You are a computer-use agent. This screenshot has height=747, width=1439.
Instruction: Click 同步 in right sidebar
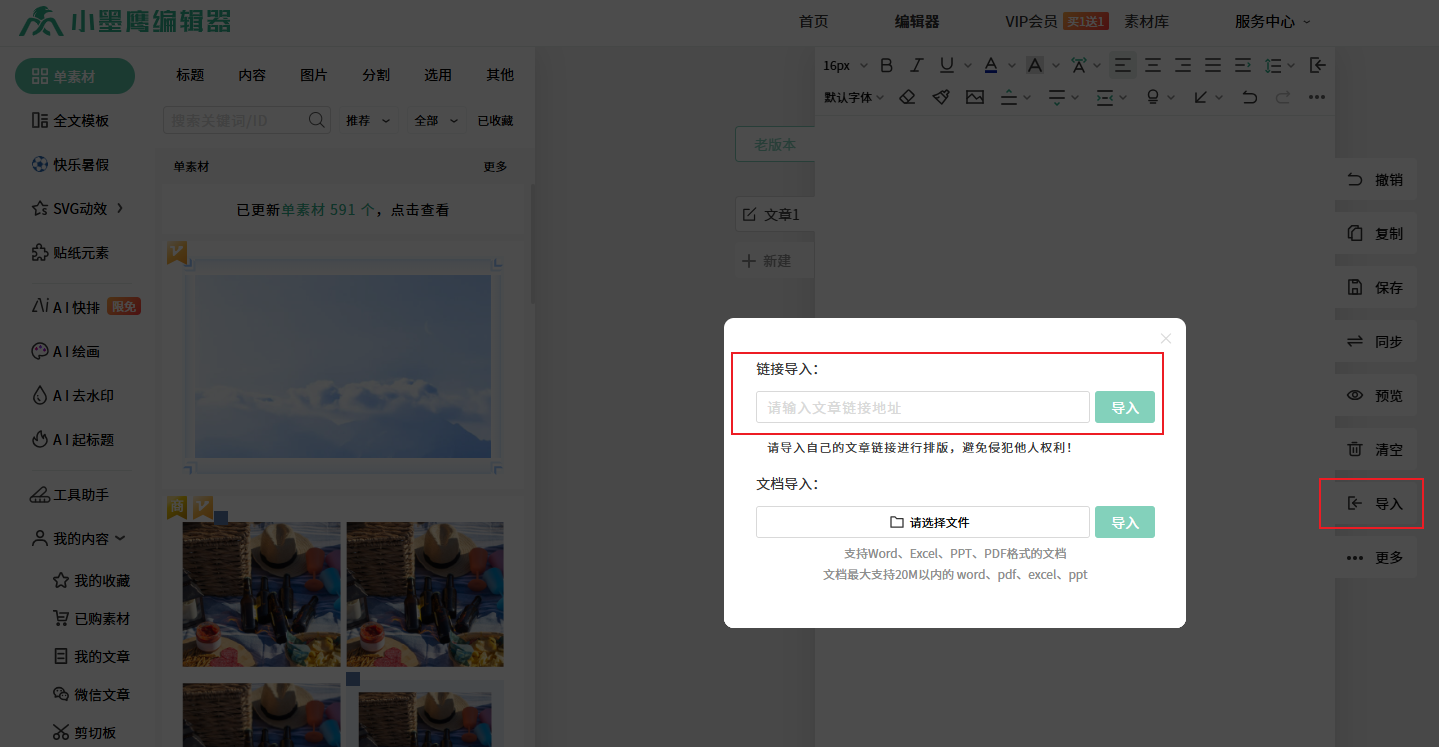pyautogui.click(x=1376, y=341)
